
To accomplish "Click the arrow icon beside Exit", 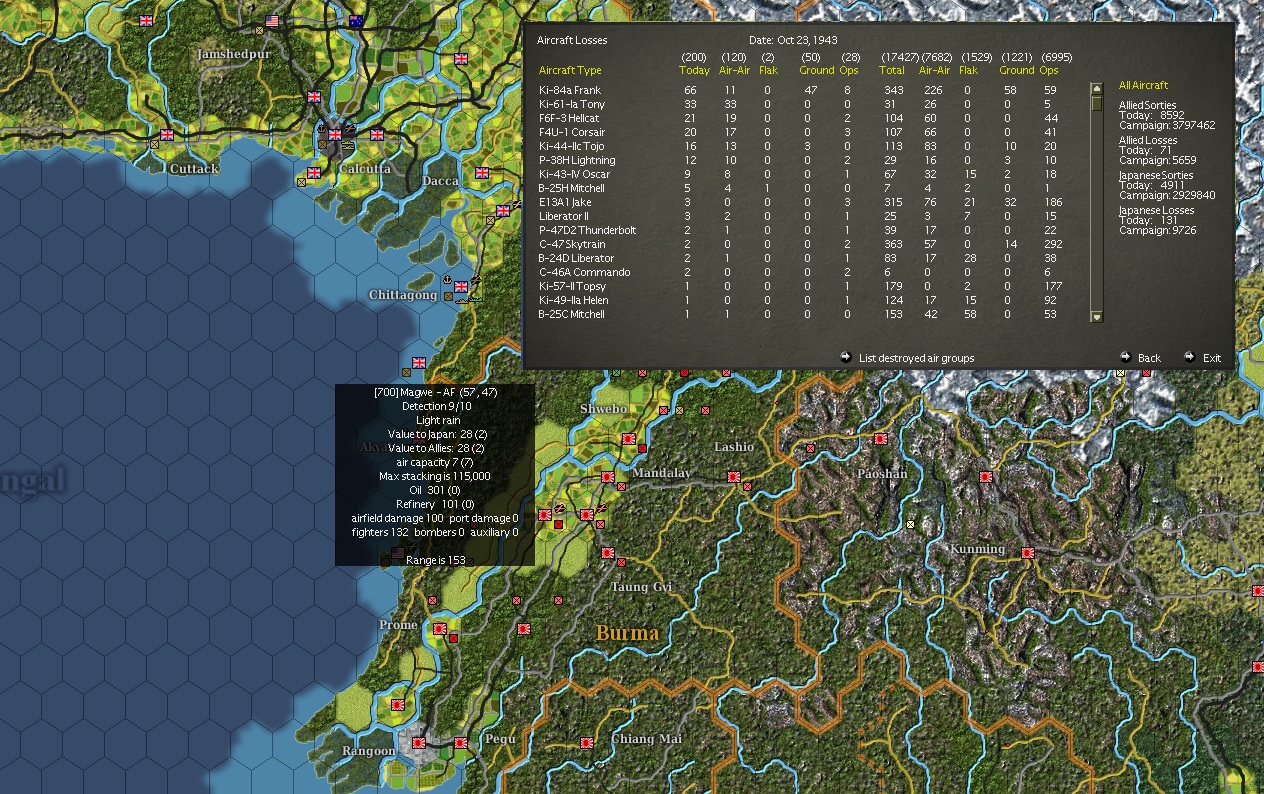I will point(1189,357).
